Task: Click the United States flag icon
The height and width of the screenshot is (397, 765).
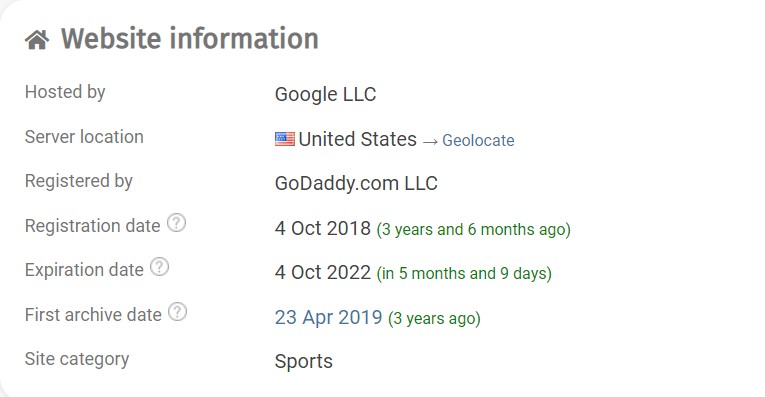Action: pos(284,139)
